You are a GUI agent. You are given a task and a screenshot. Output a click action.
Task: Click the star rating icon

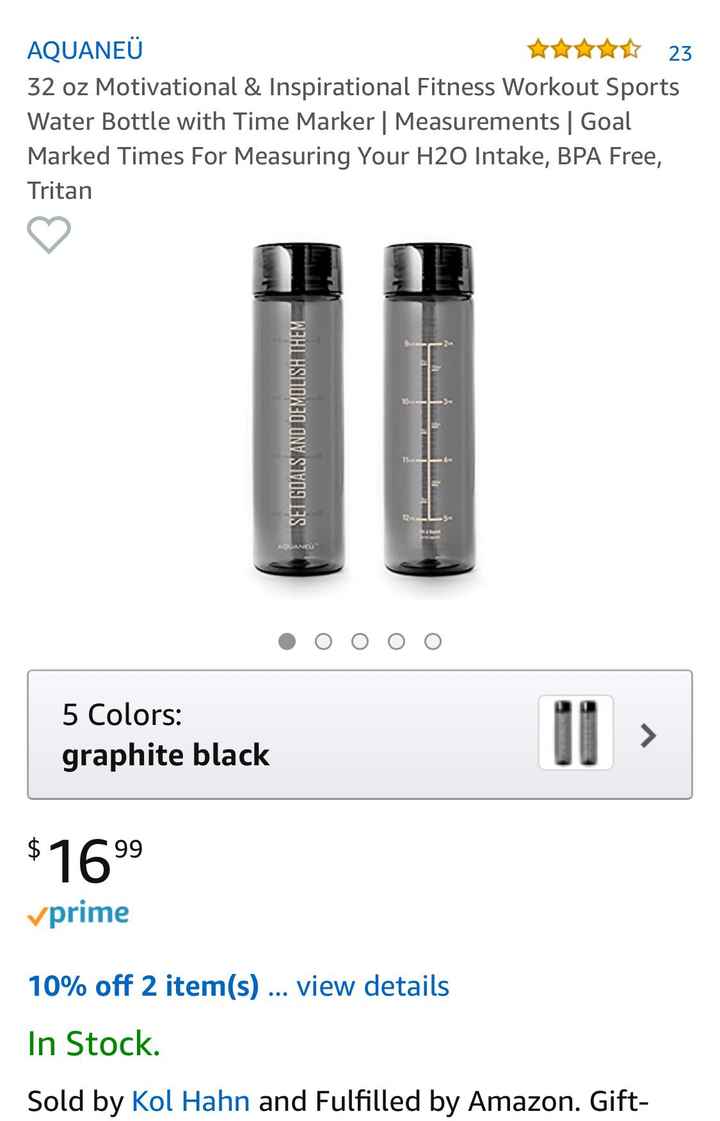(584, 49)
